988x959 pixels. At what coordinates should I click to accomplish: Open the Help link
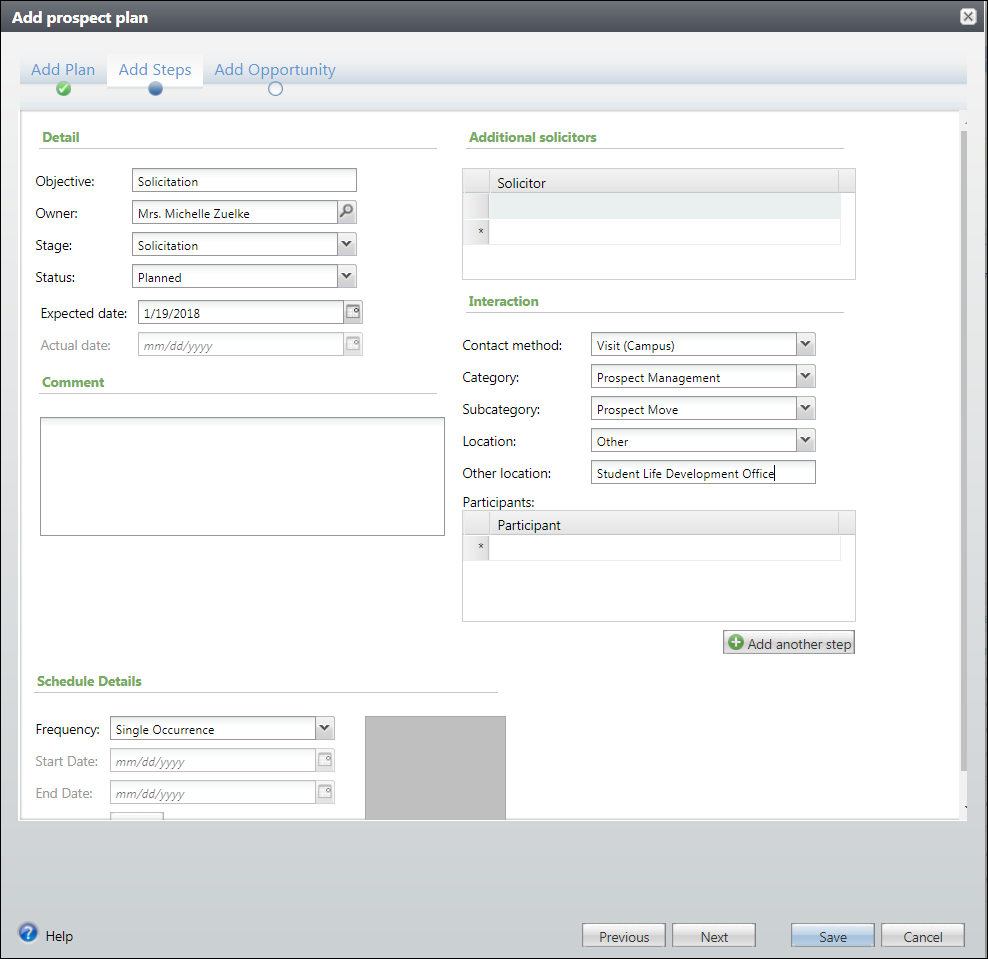pos(59,936)
